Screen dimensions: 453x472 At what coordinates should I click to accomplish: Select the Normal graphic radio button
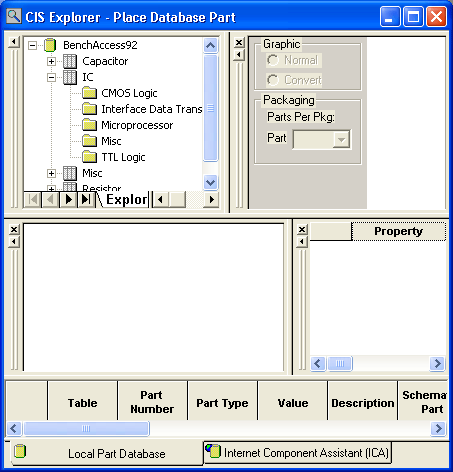click(x=273, y=60)
